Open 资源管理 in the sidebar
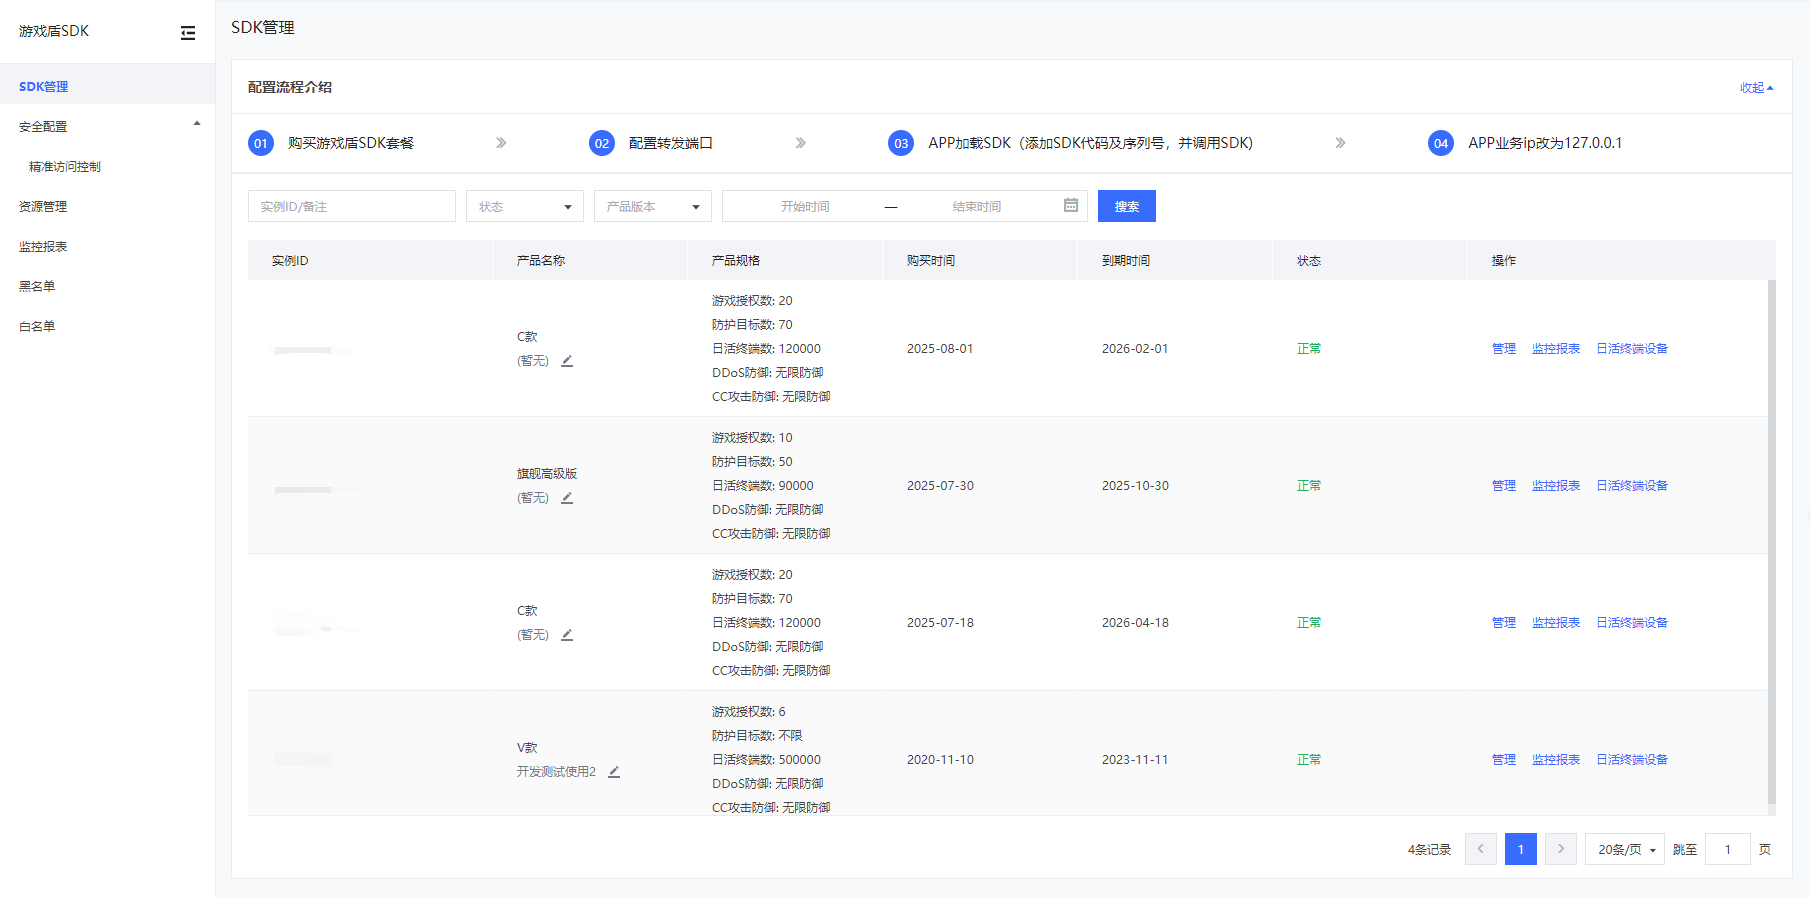1810x897 pixels. click(x=43, y=207)
